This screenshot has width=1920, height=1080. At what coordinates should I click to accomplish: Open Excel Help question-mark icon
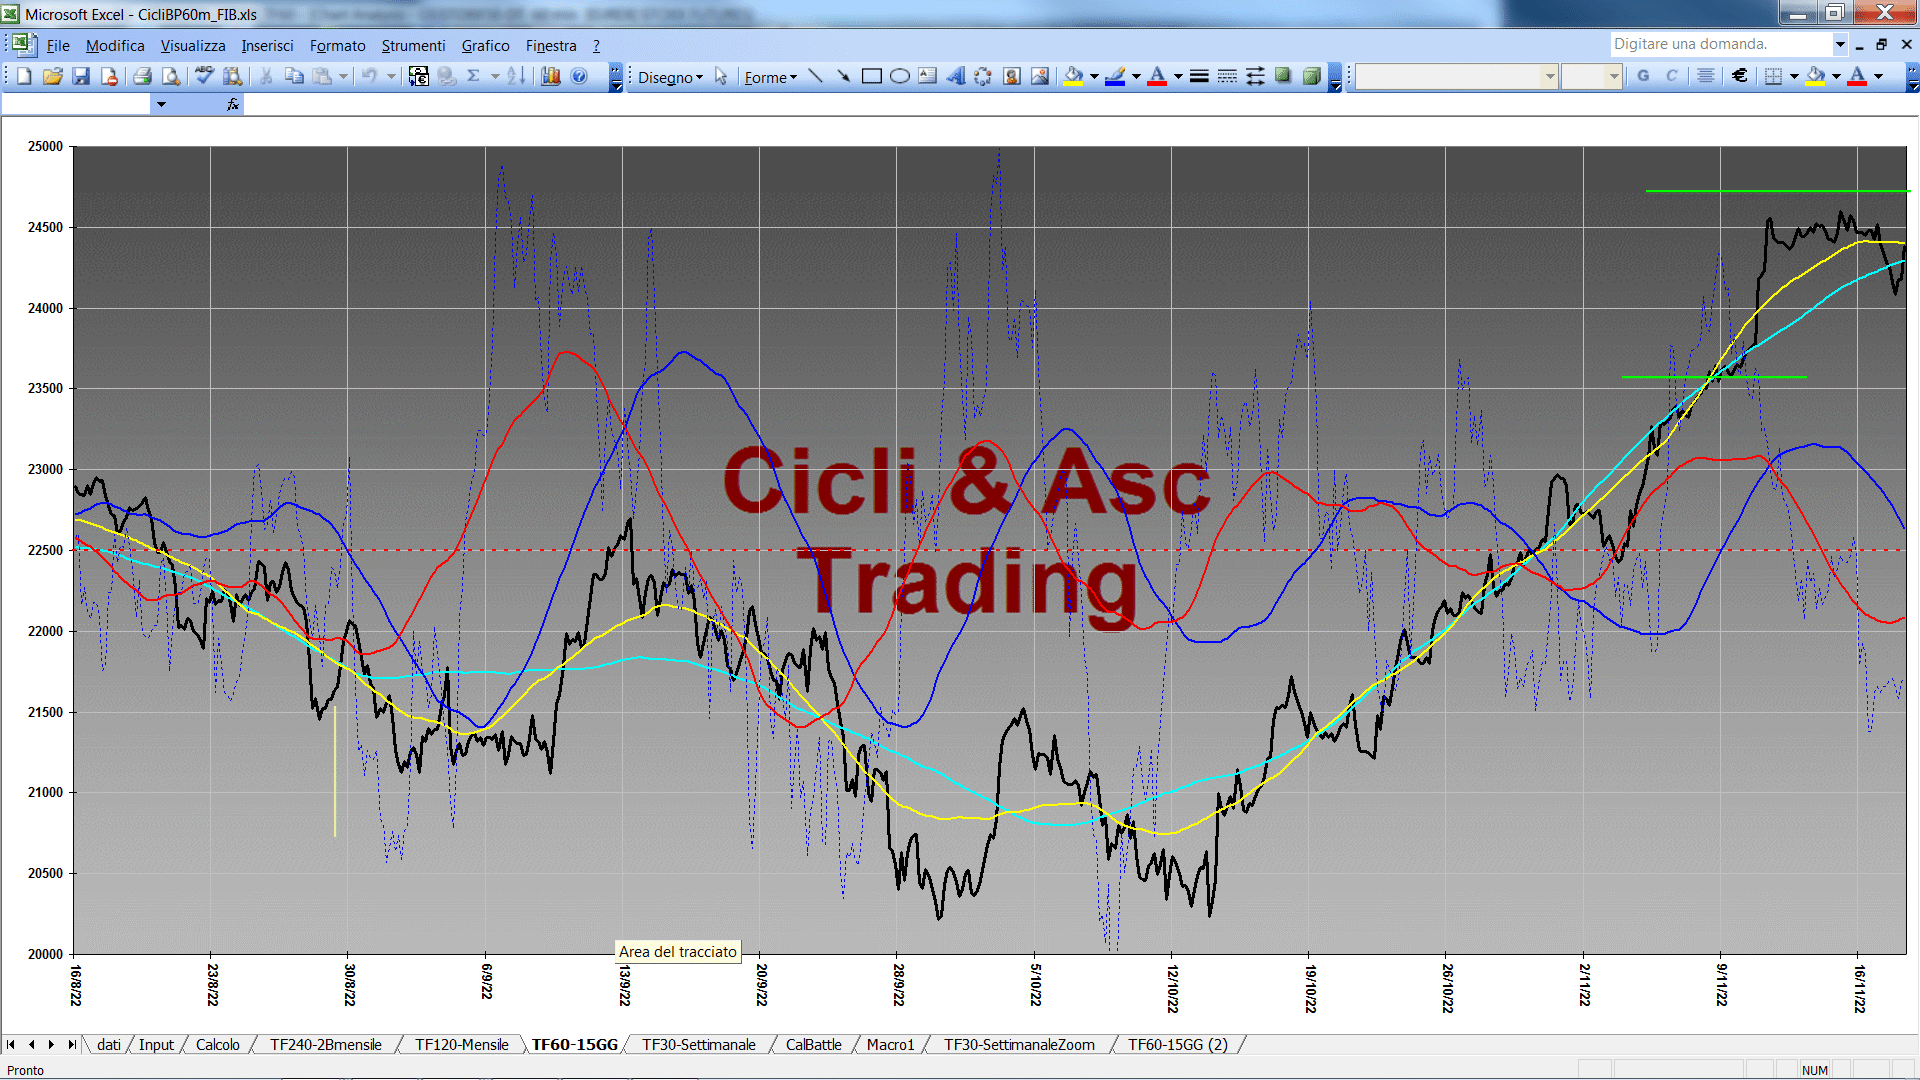(579, 76)
